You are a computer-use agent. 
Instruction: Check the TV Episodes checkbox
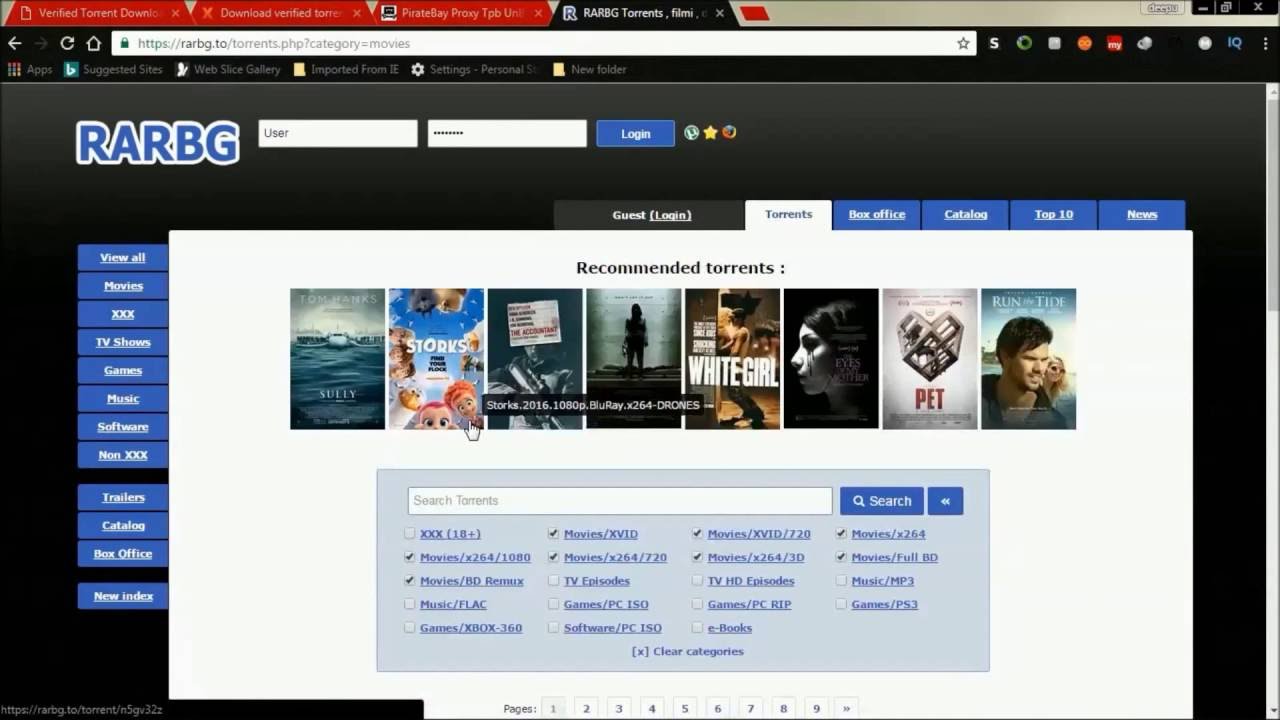pyautogui.click(x=553, y=581)
